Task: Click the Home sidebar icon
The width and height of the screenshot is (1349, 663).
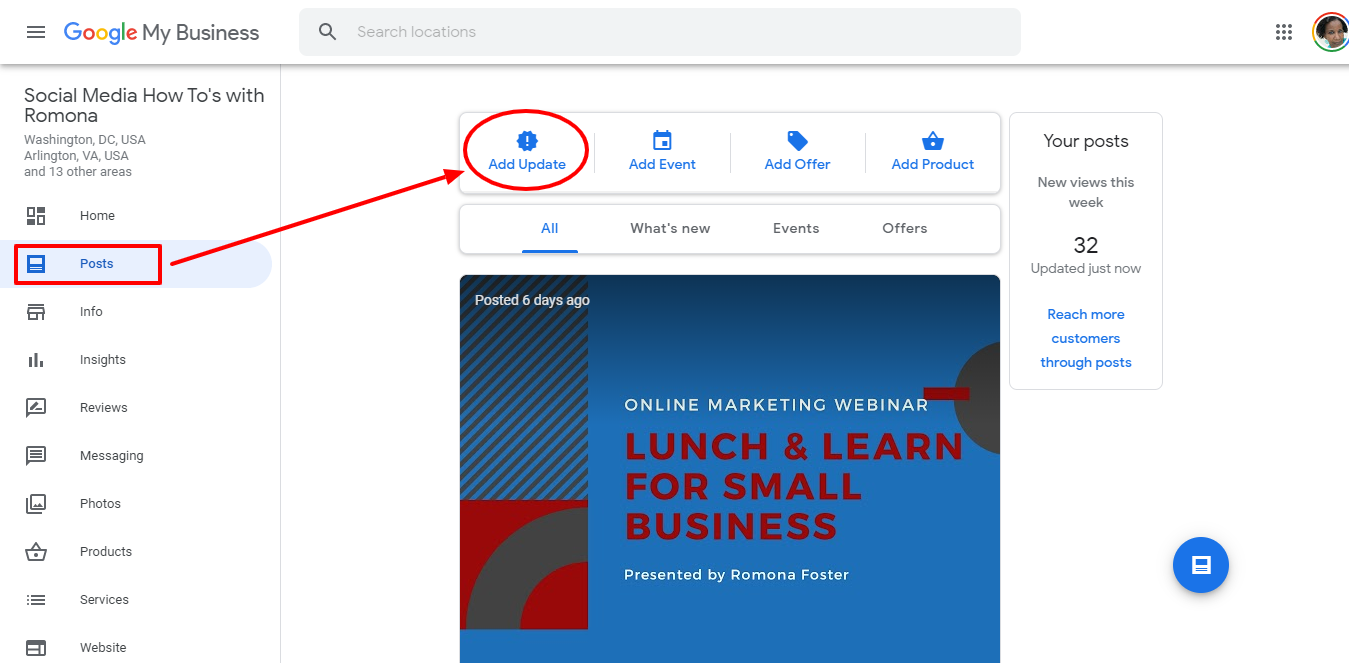Action: [36, 216]
